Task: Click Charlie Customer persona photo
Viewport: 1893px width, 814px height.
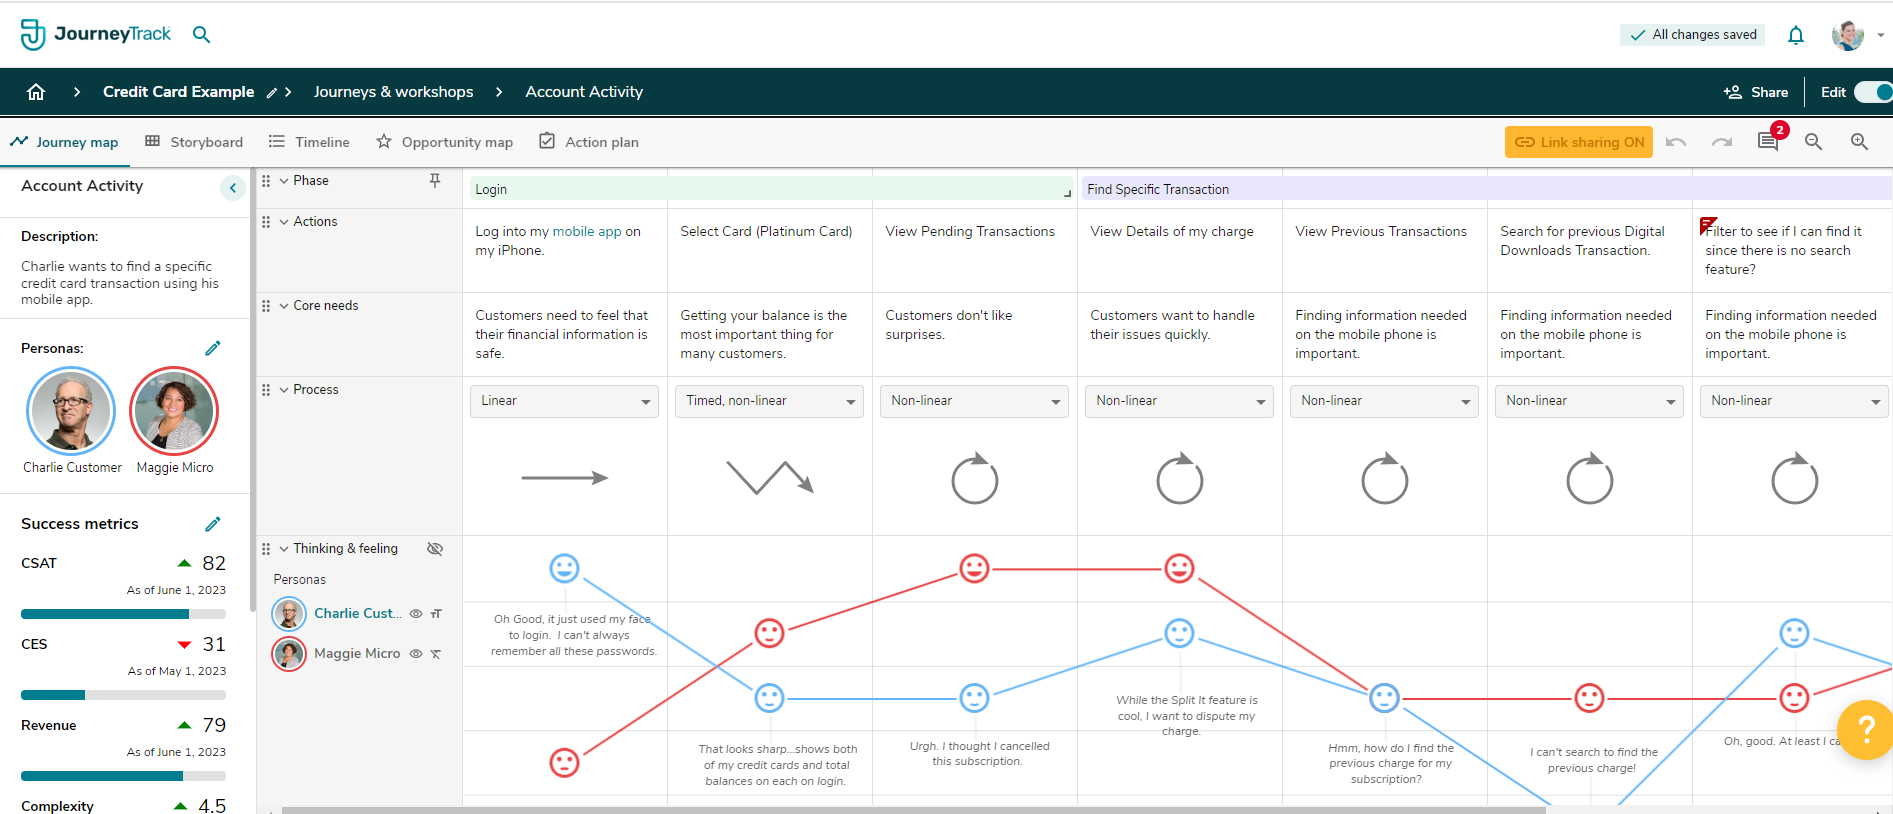Action: (71, 411)
